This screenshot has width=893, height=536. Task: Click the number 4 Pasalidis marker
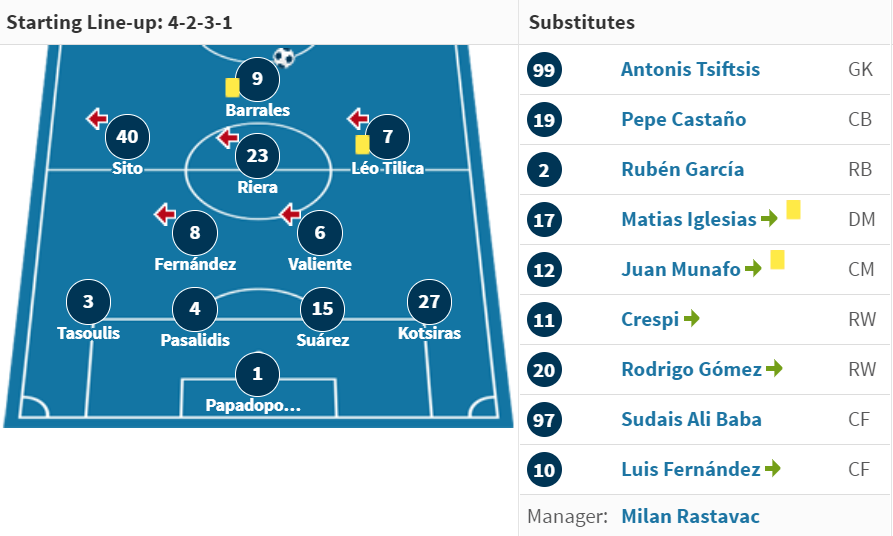[x=195, y=309]
